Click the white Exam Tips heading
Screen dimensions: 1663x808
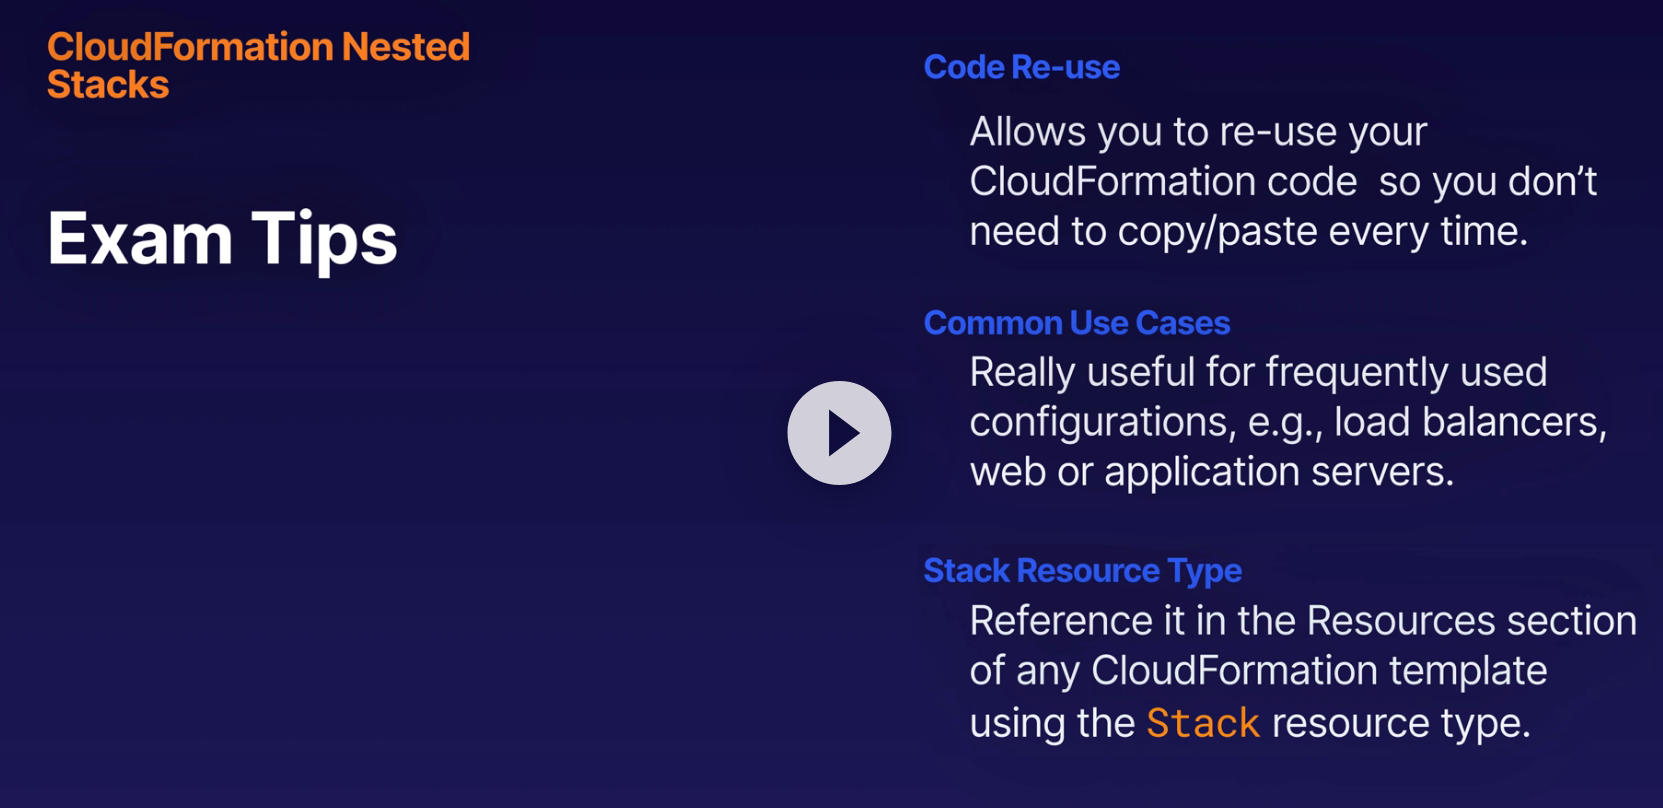[222, 239]
